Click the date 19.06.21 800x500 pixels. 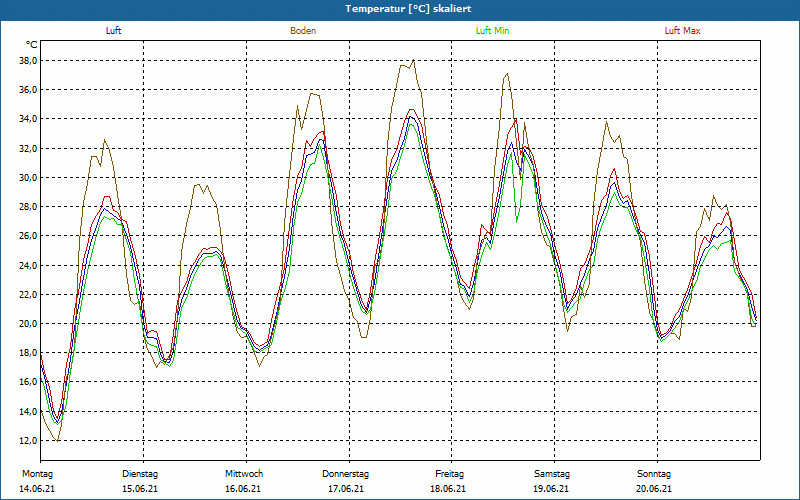(x=551, y=489)
